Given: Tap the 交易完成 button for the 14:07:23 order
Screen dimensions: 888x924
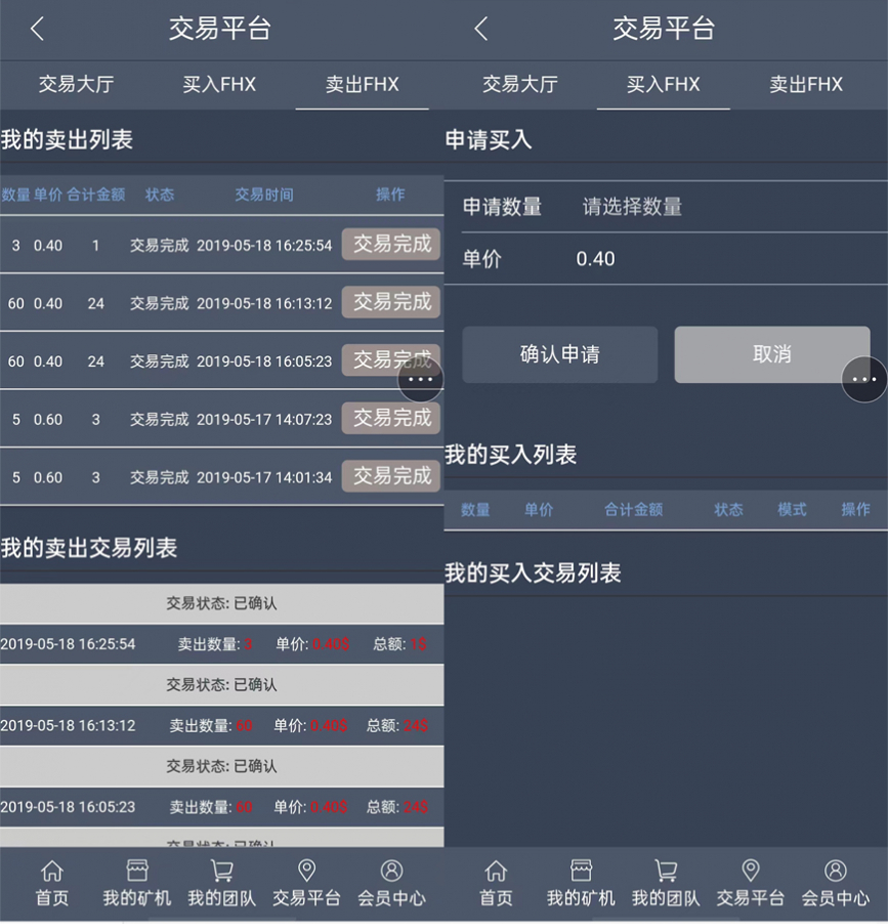Looking at the screenshot, I should [391, 418].
